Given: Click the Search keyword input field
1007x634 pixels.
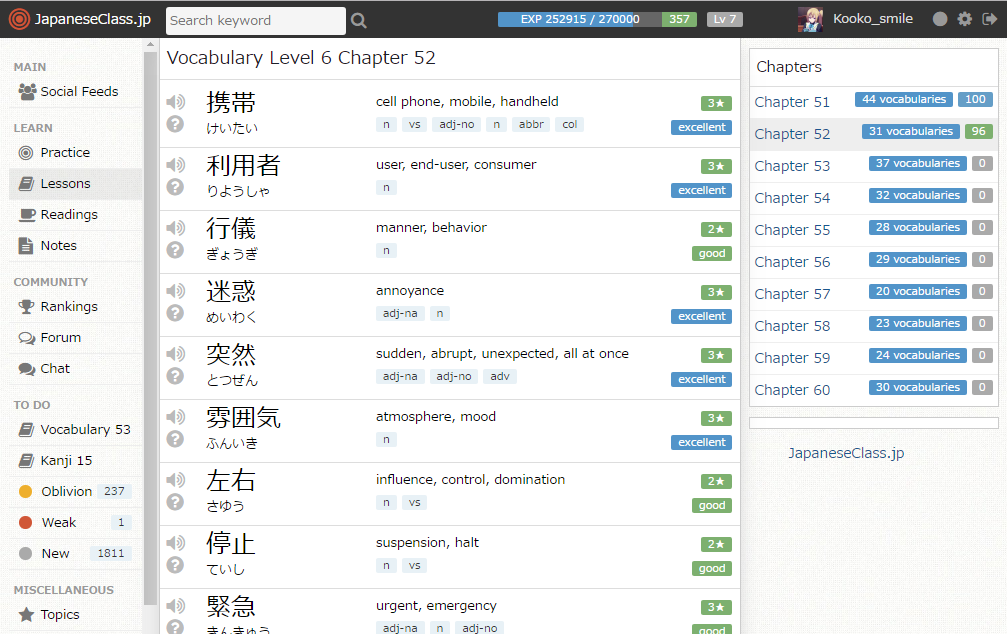Looking at the screenshot, I should coord(255,20).
